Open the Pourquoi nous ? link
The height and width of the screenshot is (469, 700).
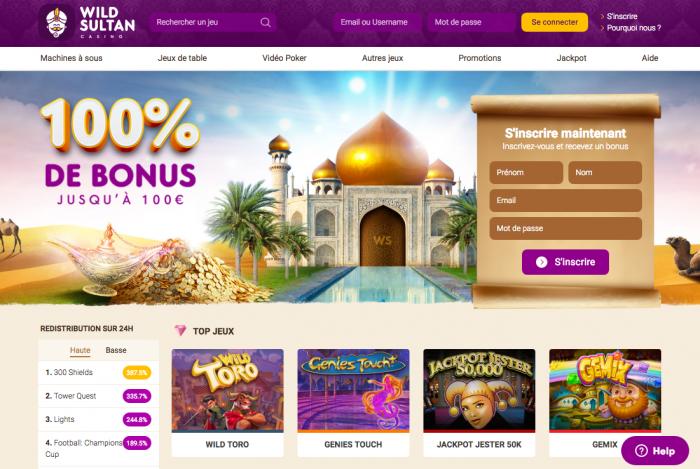coord(634,28)
